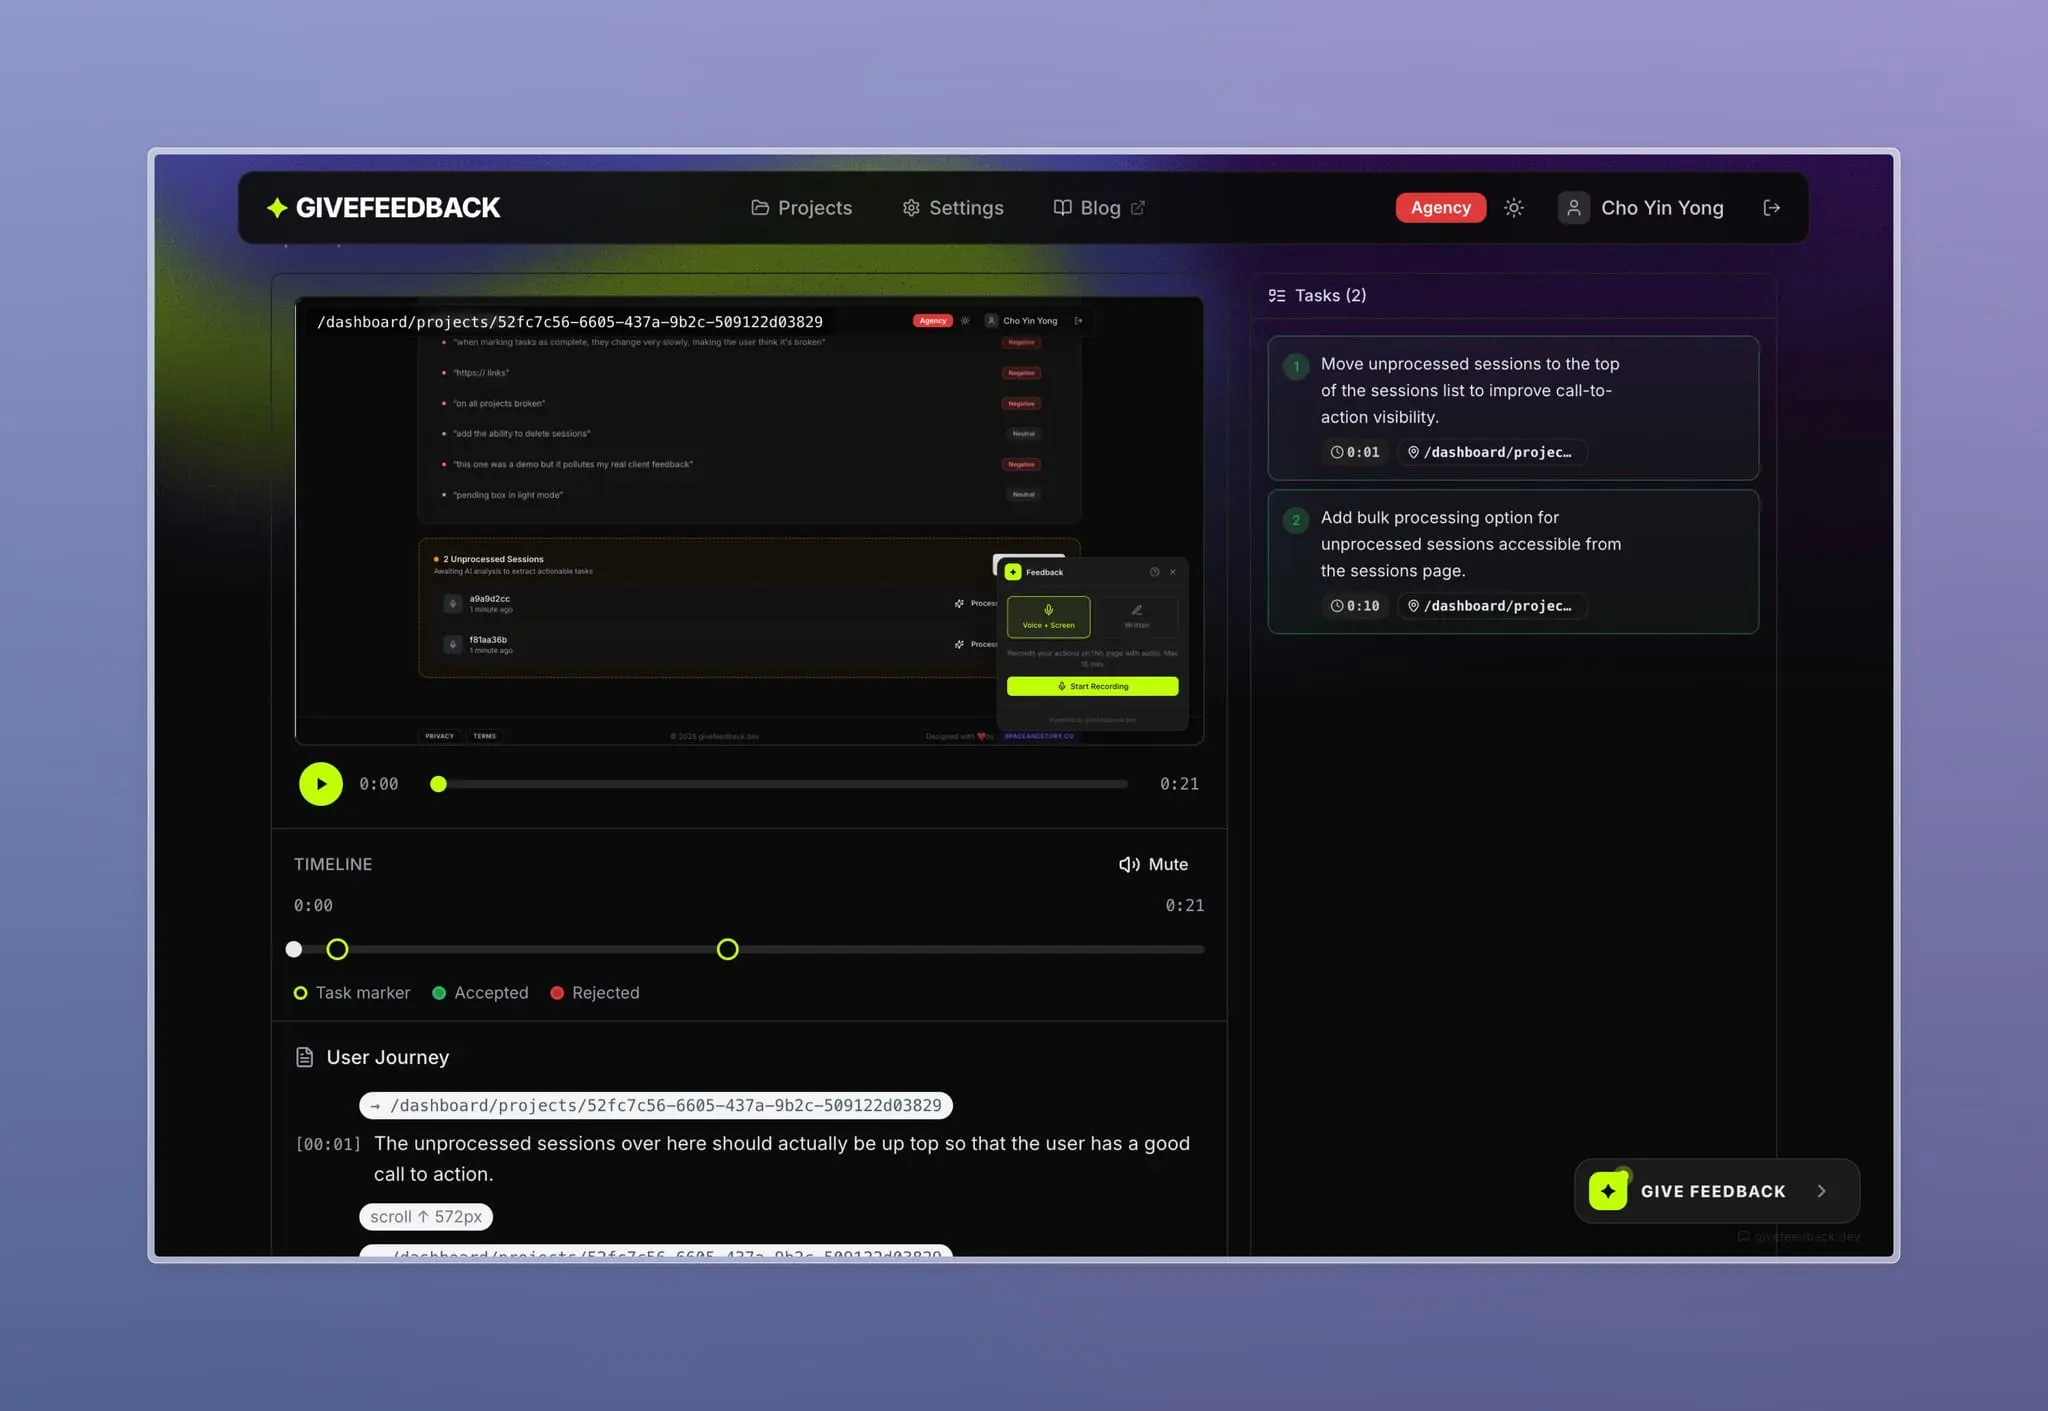Toggle the light/dark theme sun icon

(1514, 208)
